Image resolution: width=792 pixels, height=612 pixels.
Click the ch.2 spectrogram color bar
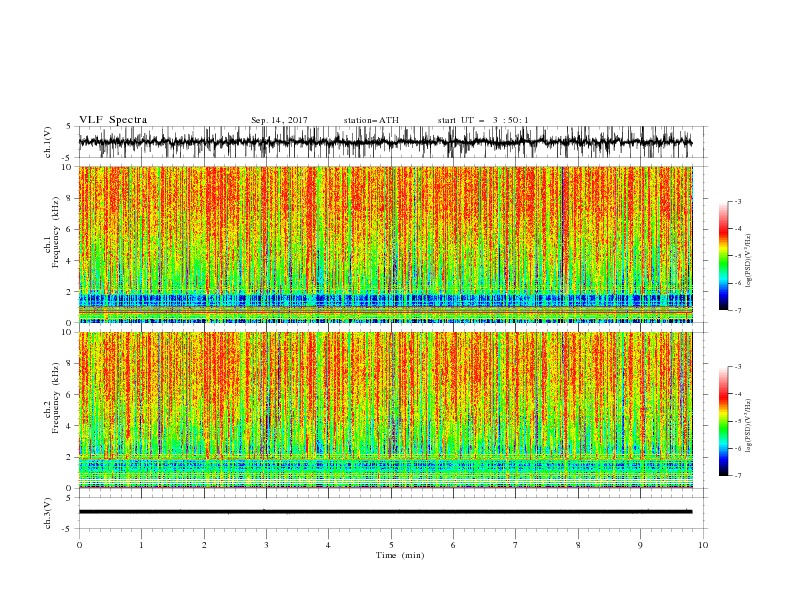point(724,421)
